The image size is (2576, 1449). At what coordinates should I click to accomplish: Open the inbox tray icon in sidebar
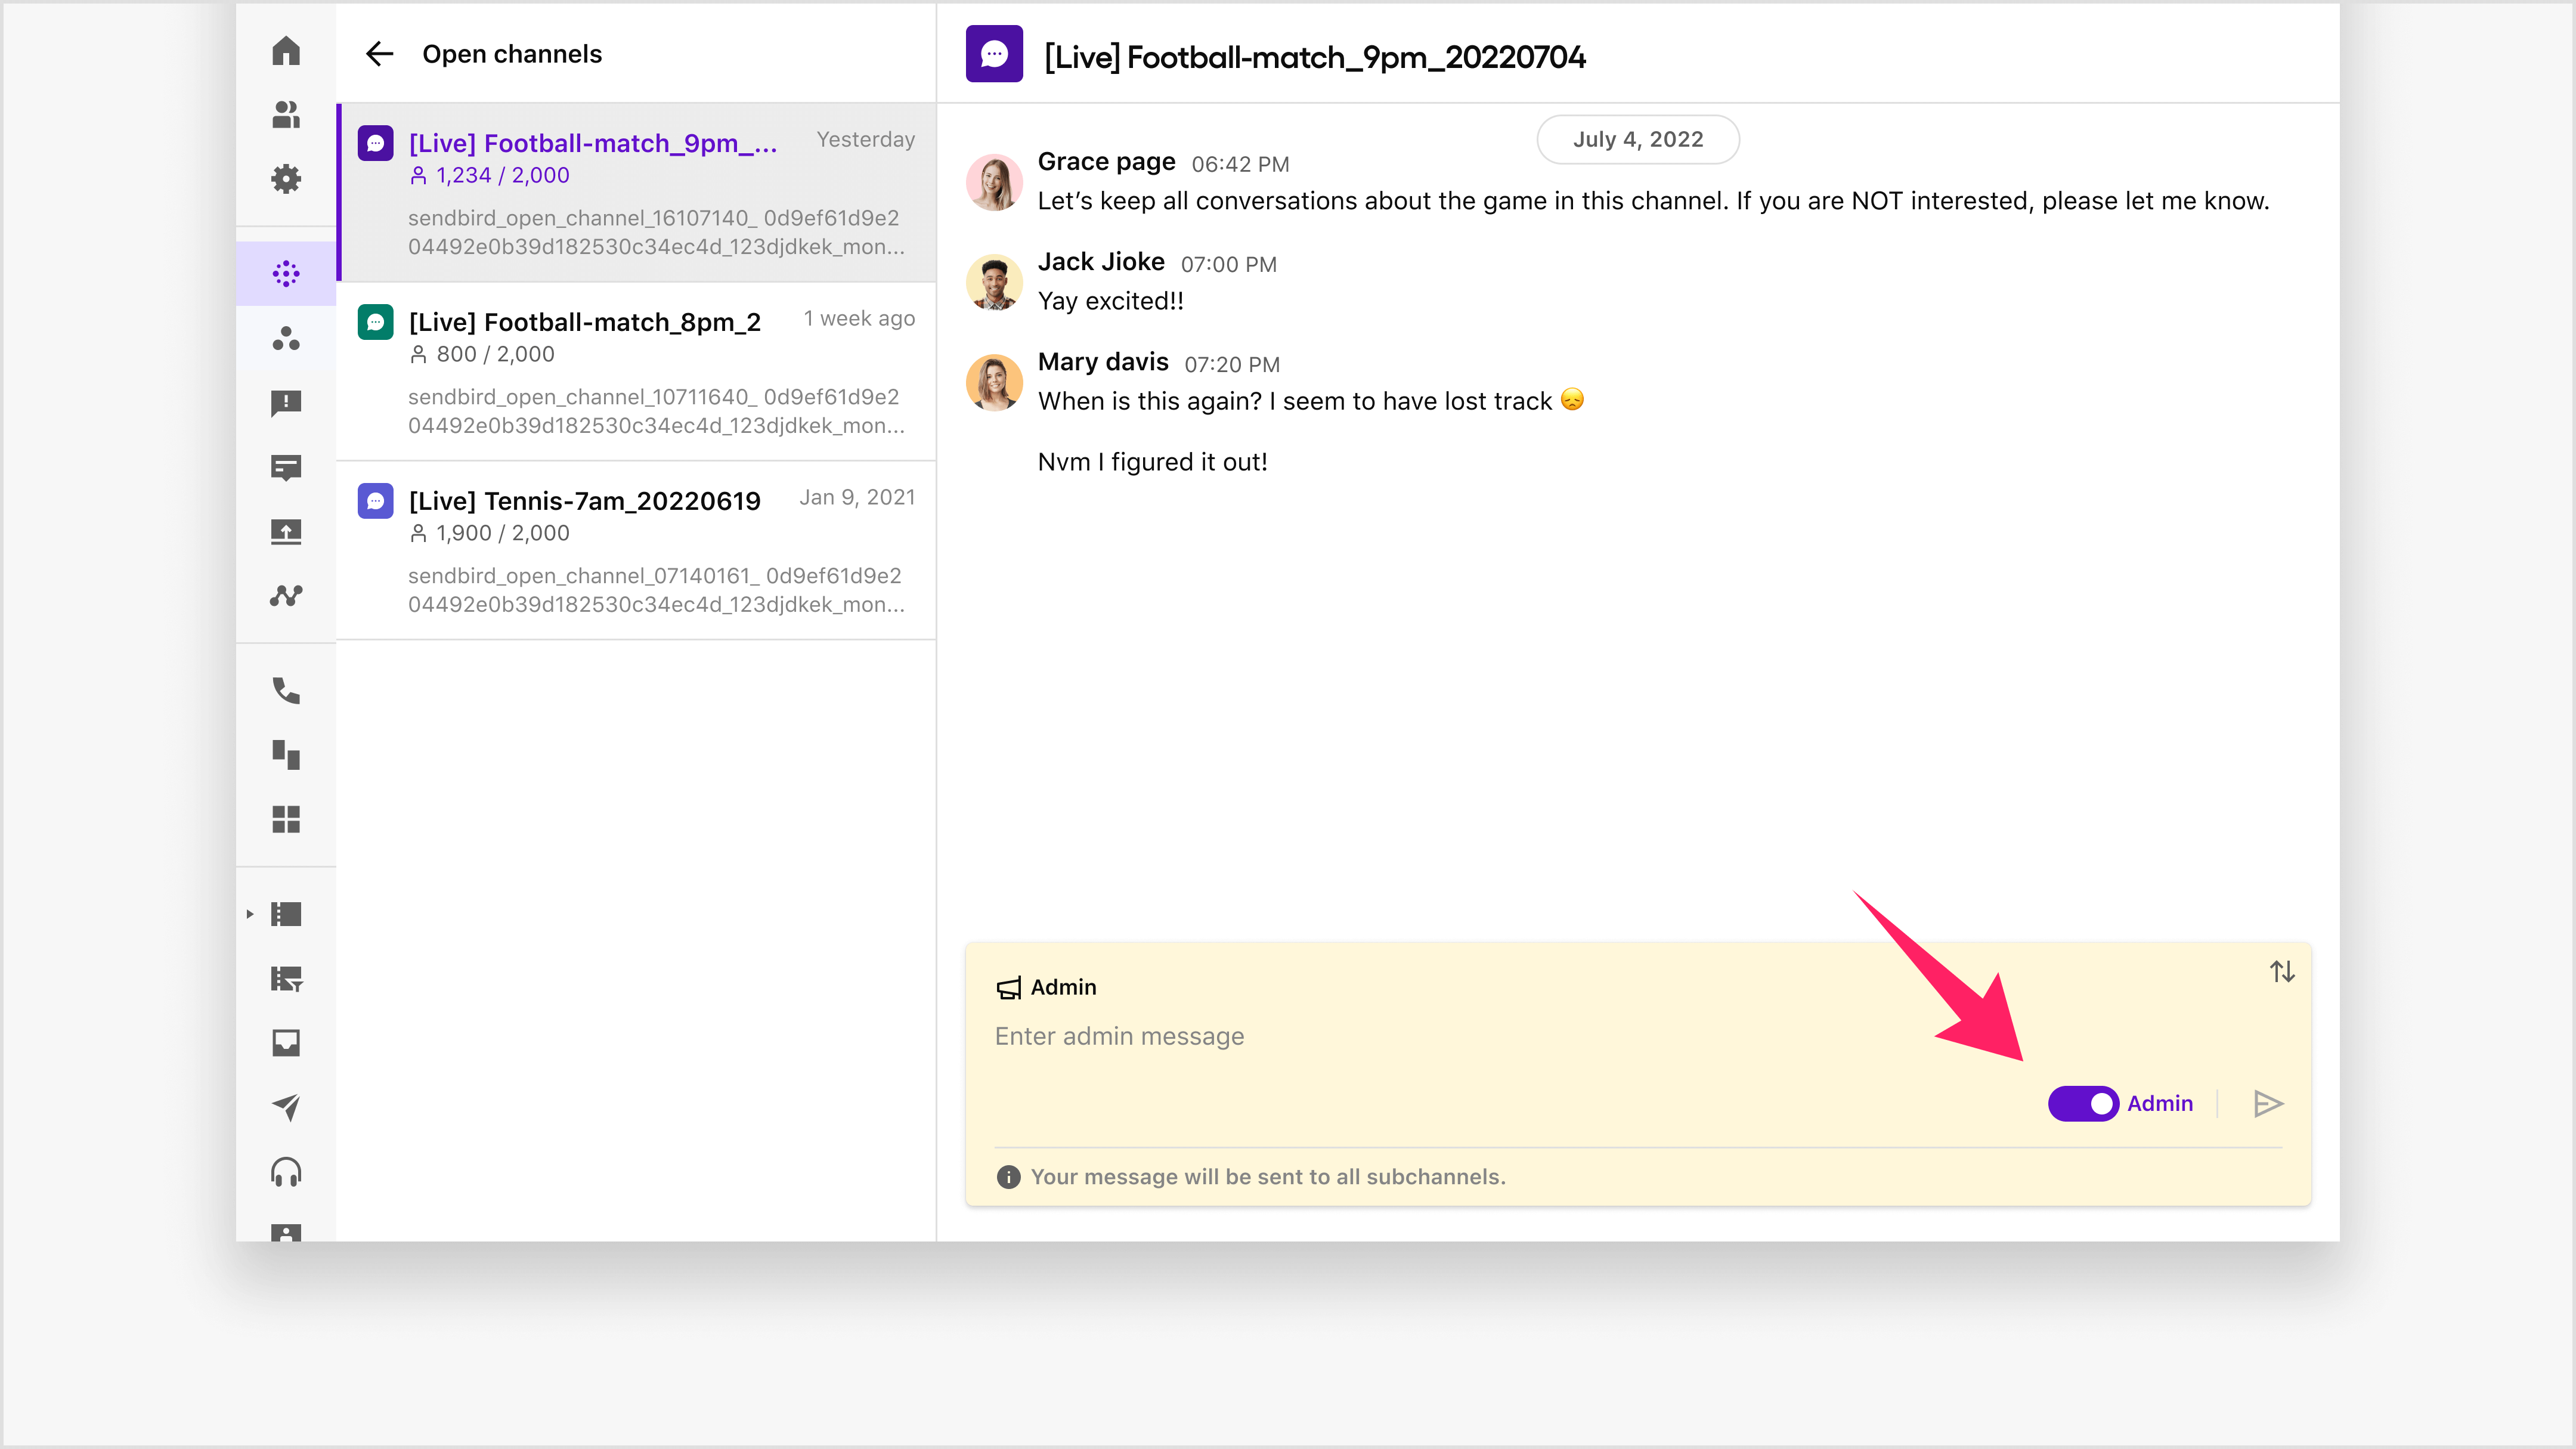coord(286,1043)
